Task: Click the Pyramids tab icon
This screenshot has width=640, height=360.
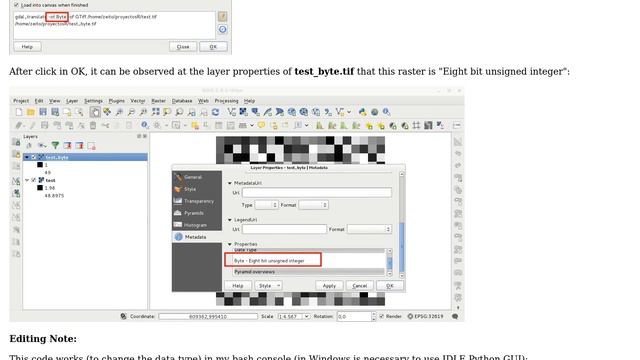Action: (x=178, y=213)
